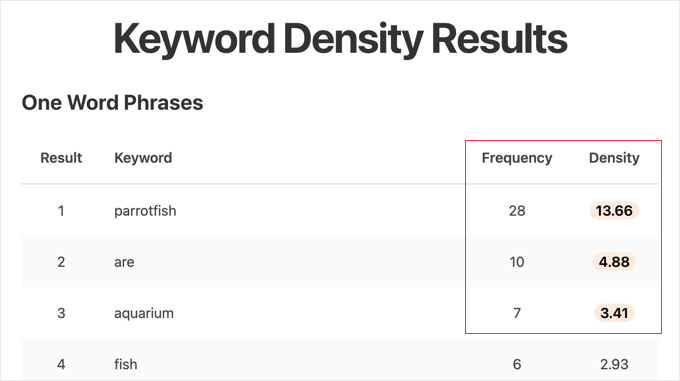Select the aquarium keyword cell

point(144,313)
